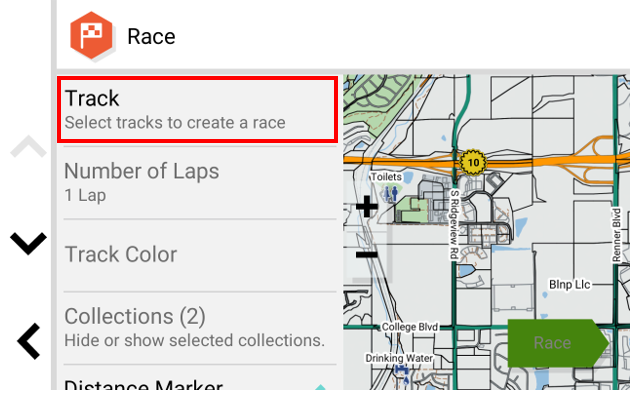This screenshot has width=634, height=395.
Task: Click the Race title in the header
Action: pyautogui.click(x=151, y=37)
